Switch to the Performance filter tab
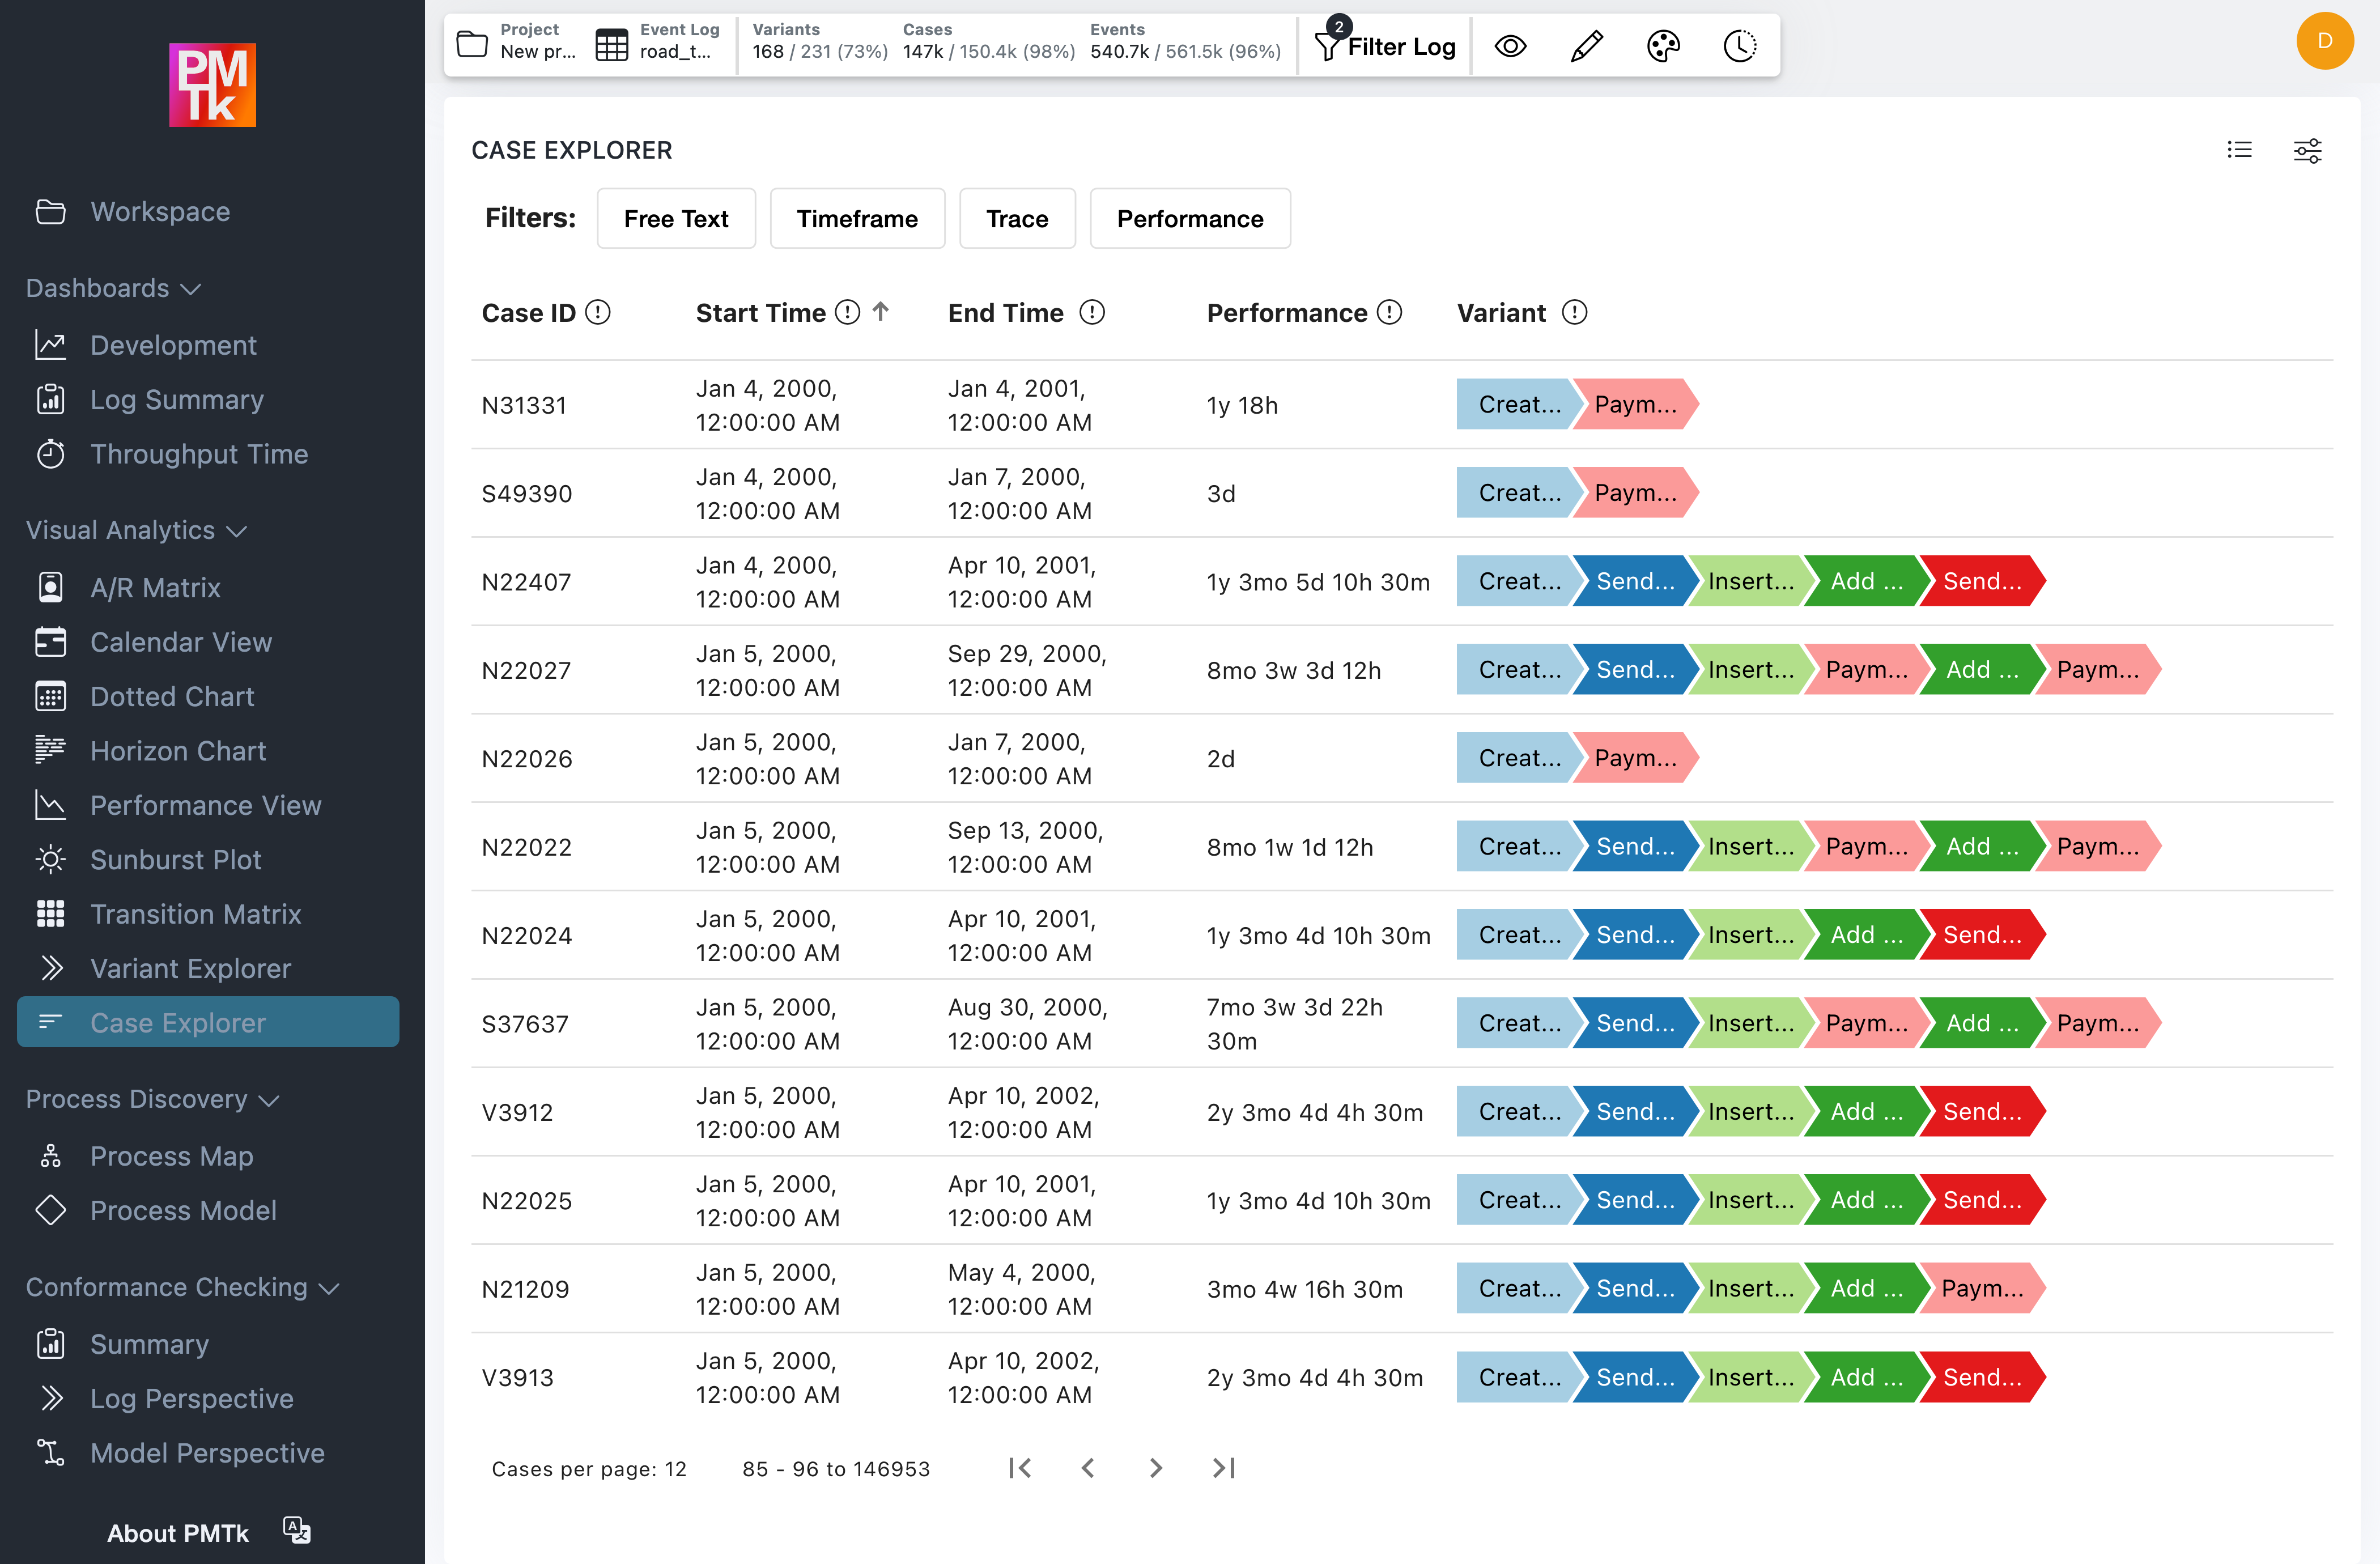This screenshot has width=2380, height=1564. click(x=1190, y=218)
